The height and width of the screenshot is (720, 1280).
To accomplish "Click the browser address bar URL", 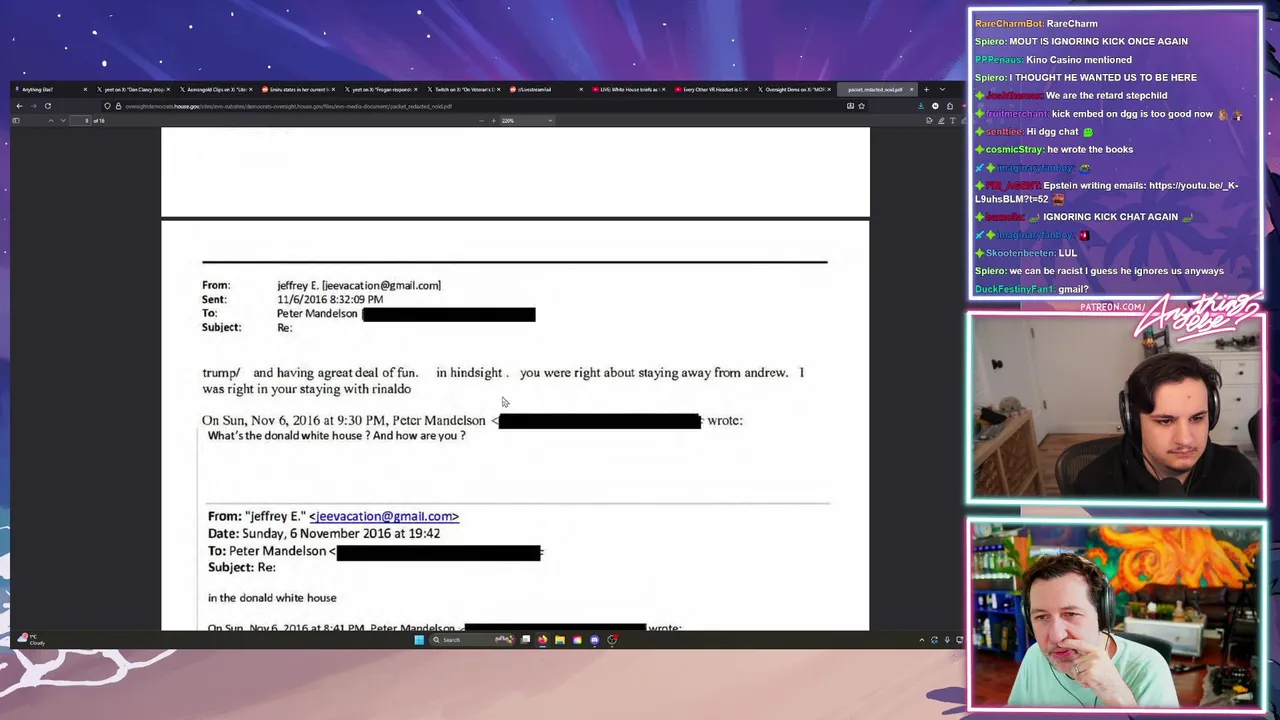I will coord(288,106).
